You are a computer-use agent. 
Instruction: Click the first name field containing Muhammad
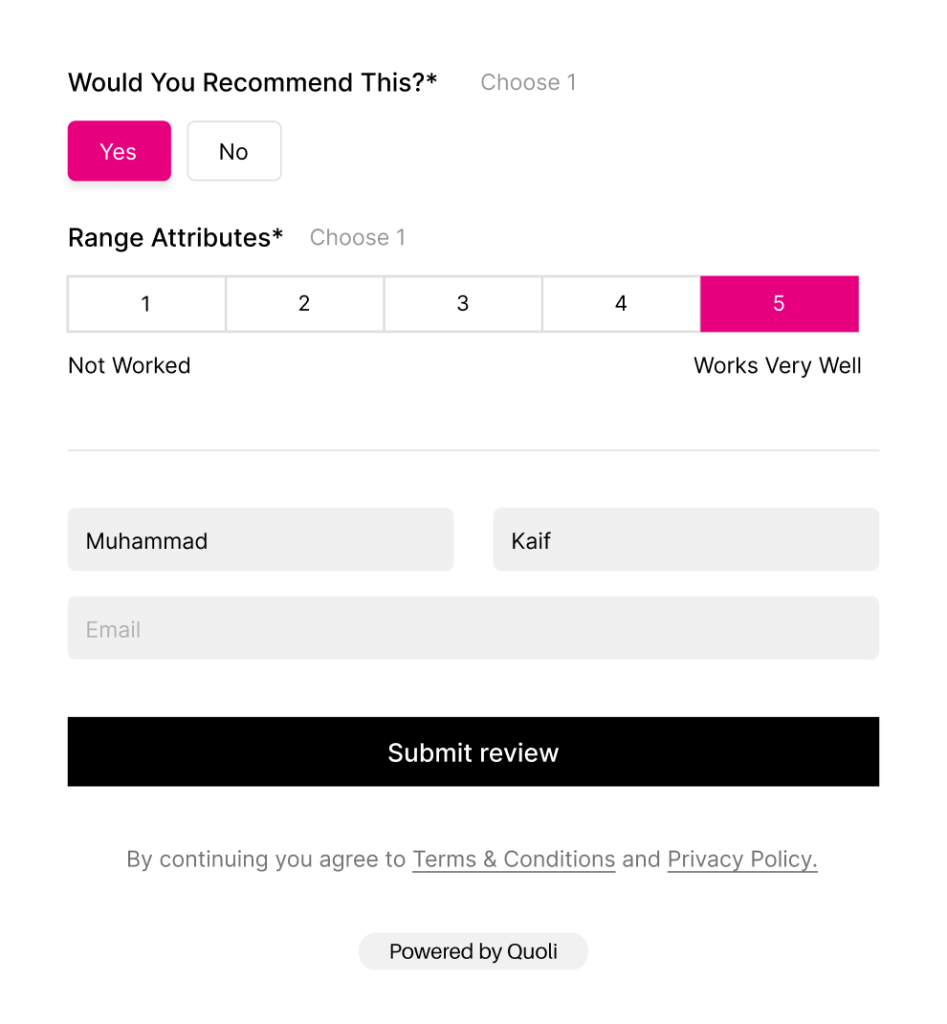[x=260, y=540]
